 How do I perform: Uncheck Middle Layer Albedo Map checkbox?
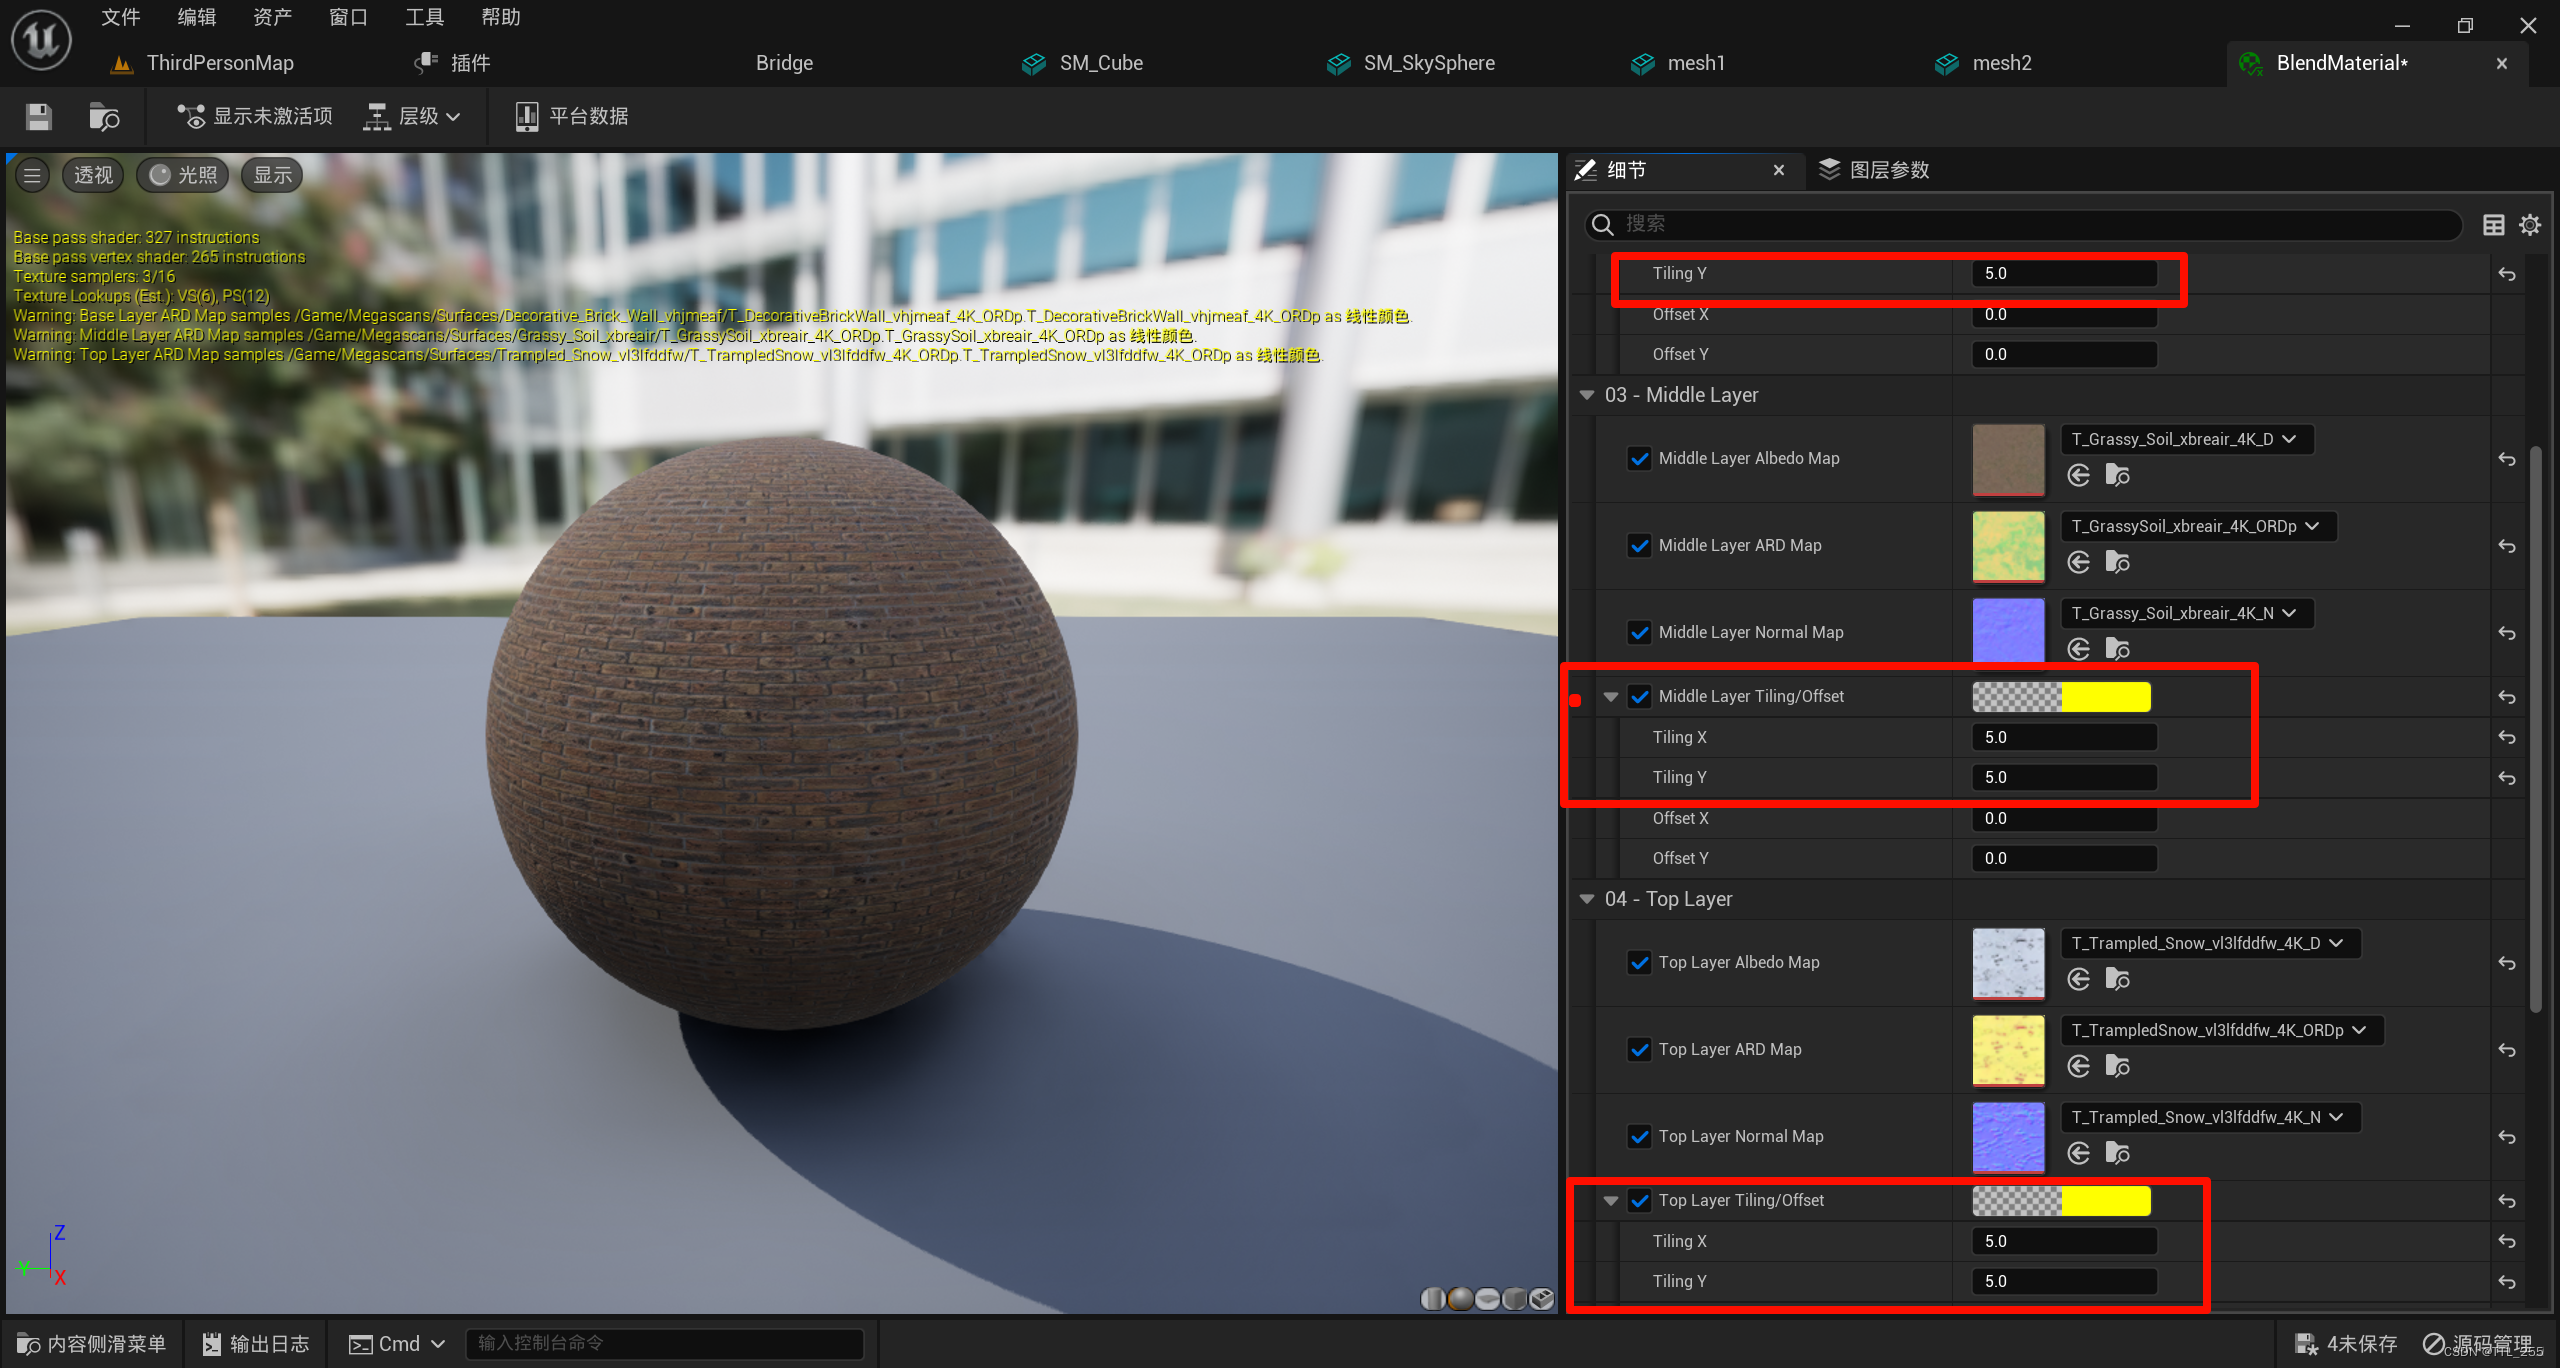tap(1639, 459)
